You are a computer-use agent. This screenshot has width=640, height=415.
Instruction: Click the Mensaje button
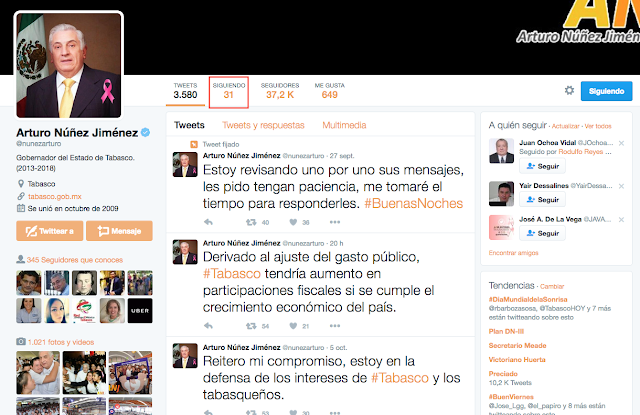pos(119,231)
